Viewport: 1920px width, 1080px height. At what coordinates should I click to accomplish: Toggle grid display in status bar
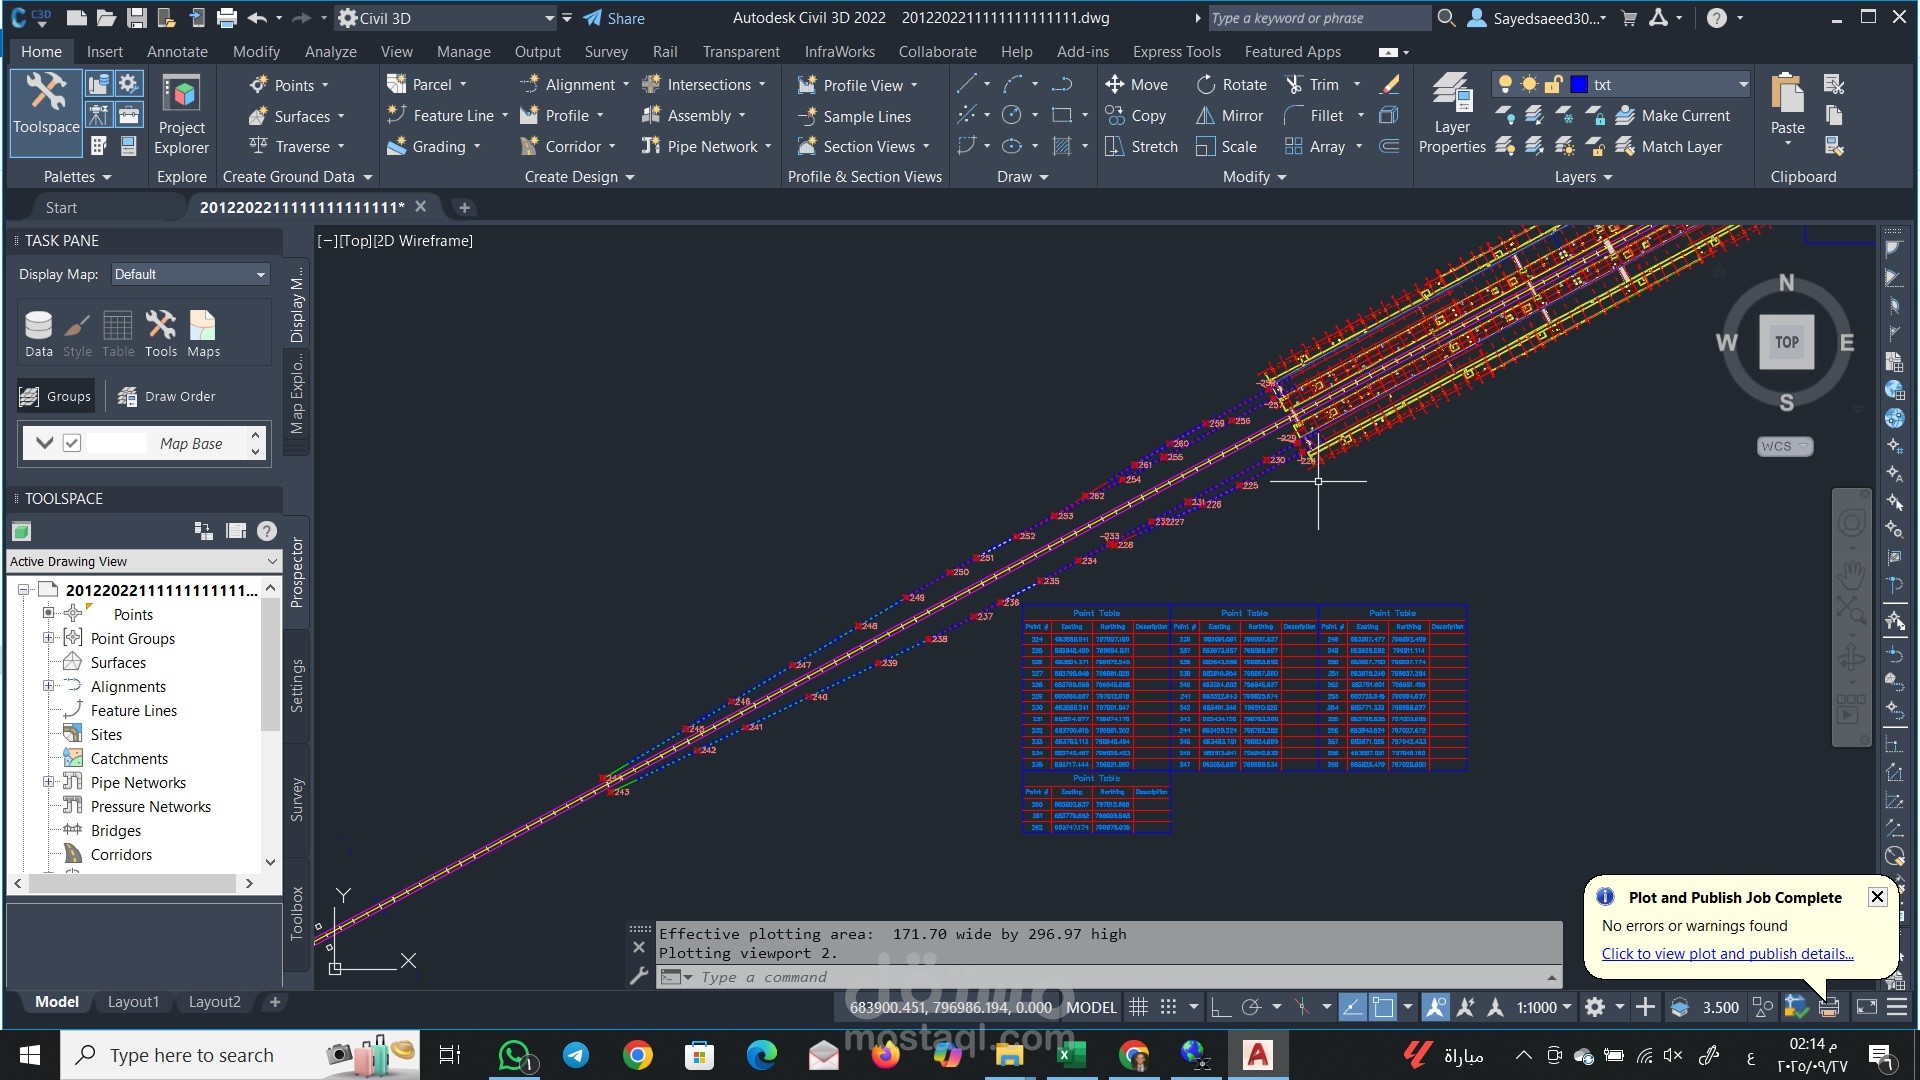pyautogui.click(x=1138, y=1007)
